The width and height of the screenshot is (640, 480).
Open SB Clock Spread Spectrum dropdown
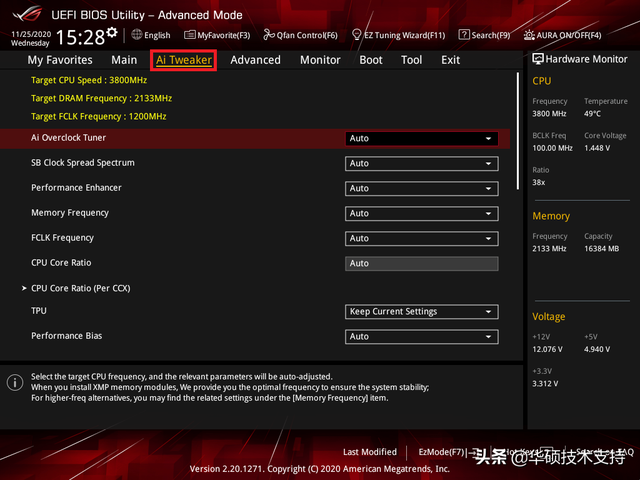[x=422, y=164]
